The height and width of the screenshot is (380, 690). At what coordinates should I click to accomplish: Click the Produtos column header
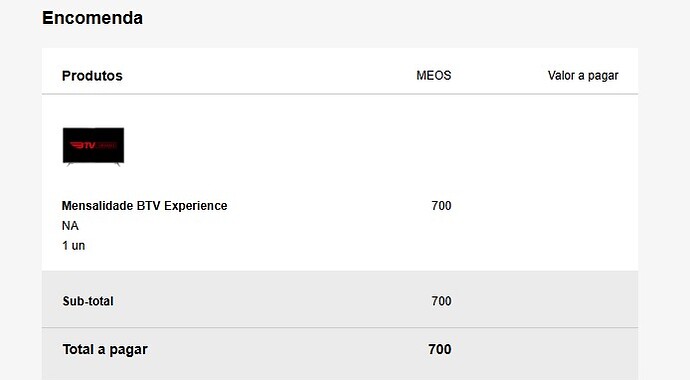92,76
